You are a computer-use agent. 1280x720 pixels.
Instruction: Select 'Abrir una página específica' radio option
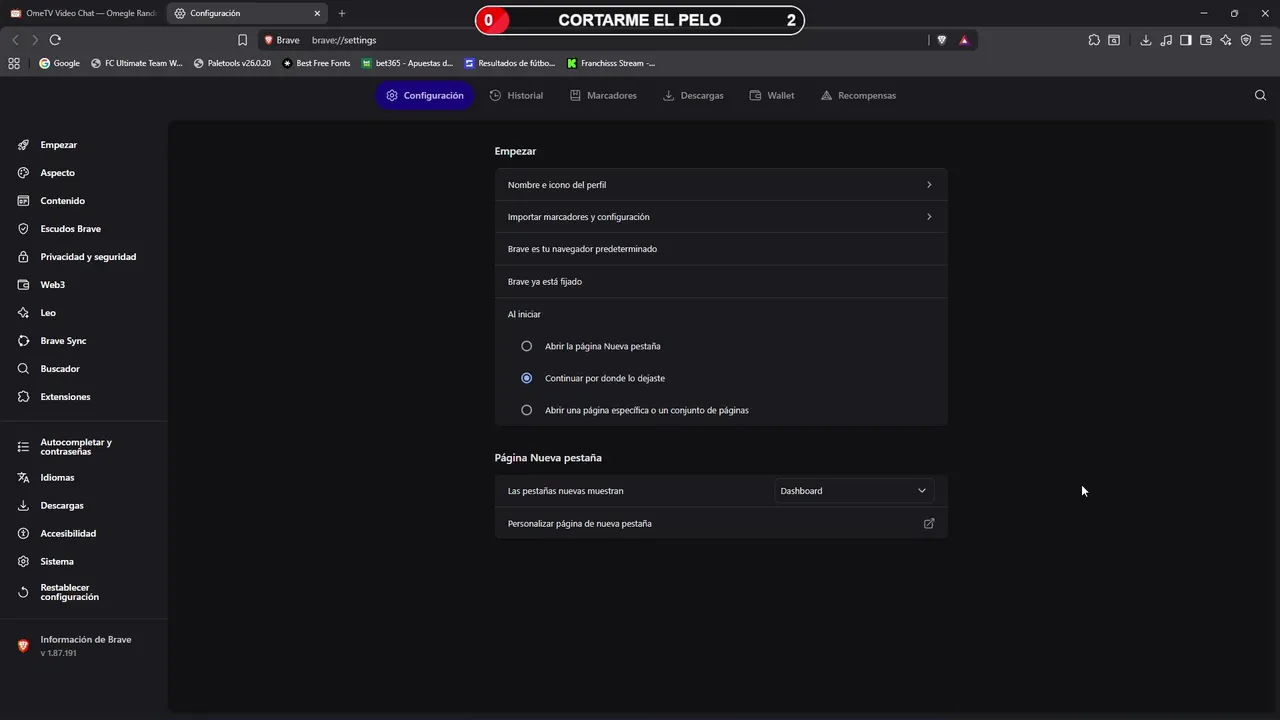(526, 410)
